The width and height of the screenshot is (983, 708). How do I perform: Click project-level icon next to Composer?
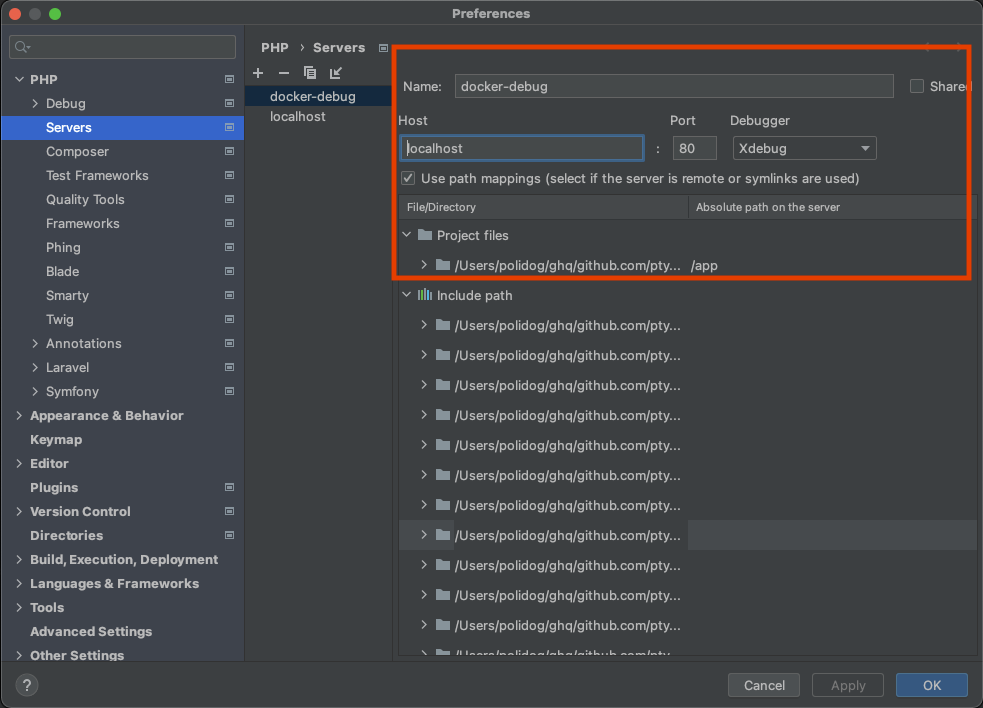(x=229, y=152)
